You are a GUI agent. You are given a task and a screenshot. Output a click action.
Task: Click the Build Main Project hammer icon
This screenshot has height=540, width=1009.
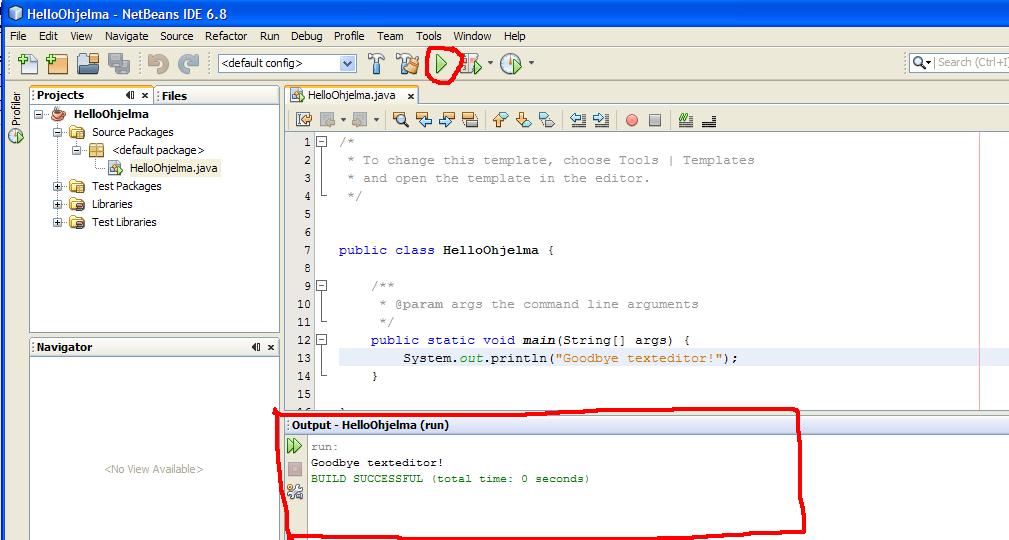pyautogui.click(x=376, y=63)
